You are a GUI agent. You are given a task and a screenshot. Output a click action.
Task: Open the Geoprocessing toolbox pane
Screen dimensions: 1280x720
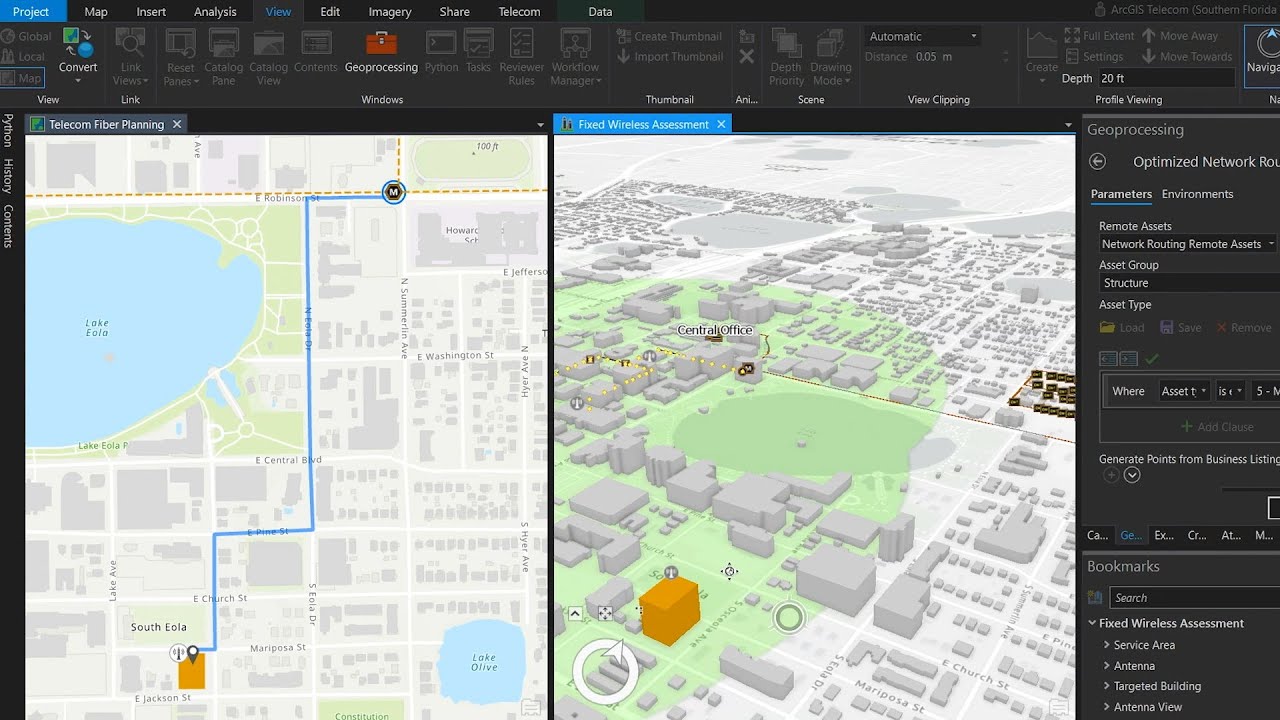[x=381, y=52]
